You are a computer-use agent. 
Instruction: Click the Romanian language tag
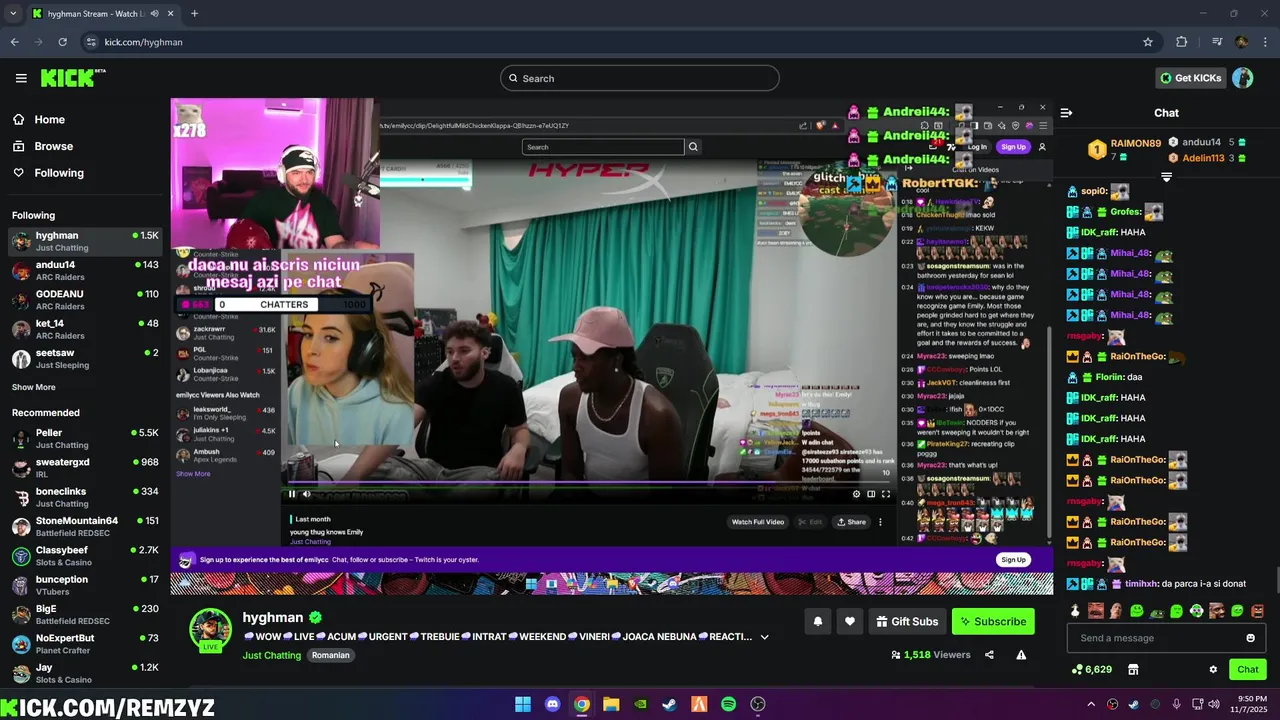pos(331,655)
